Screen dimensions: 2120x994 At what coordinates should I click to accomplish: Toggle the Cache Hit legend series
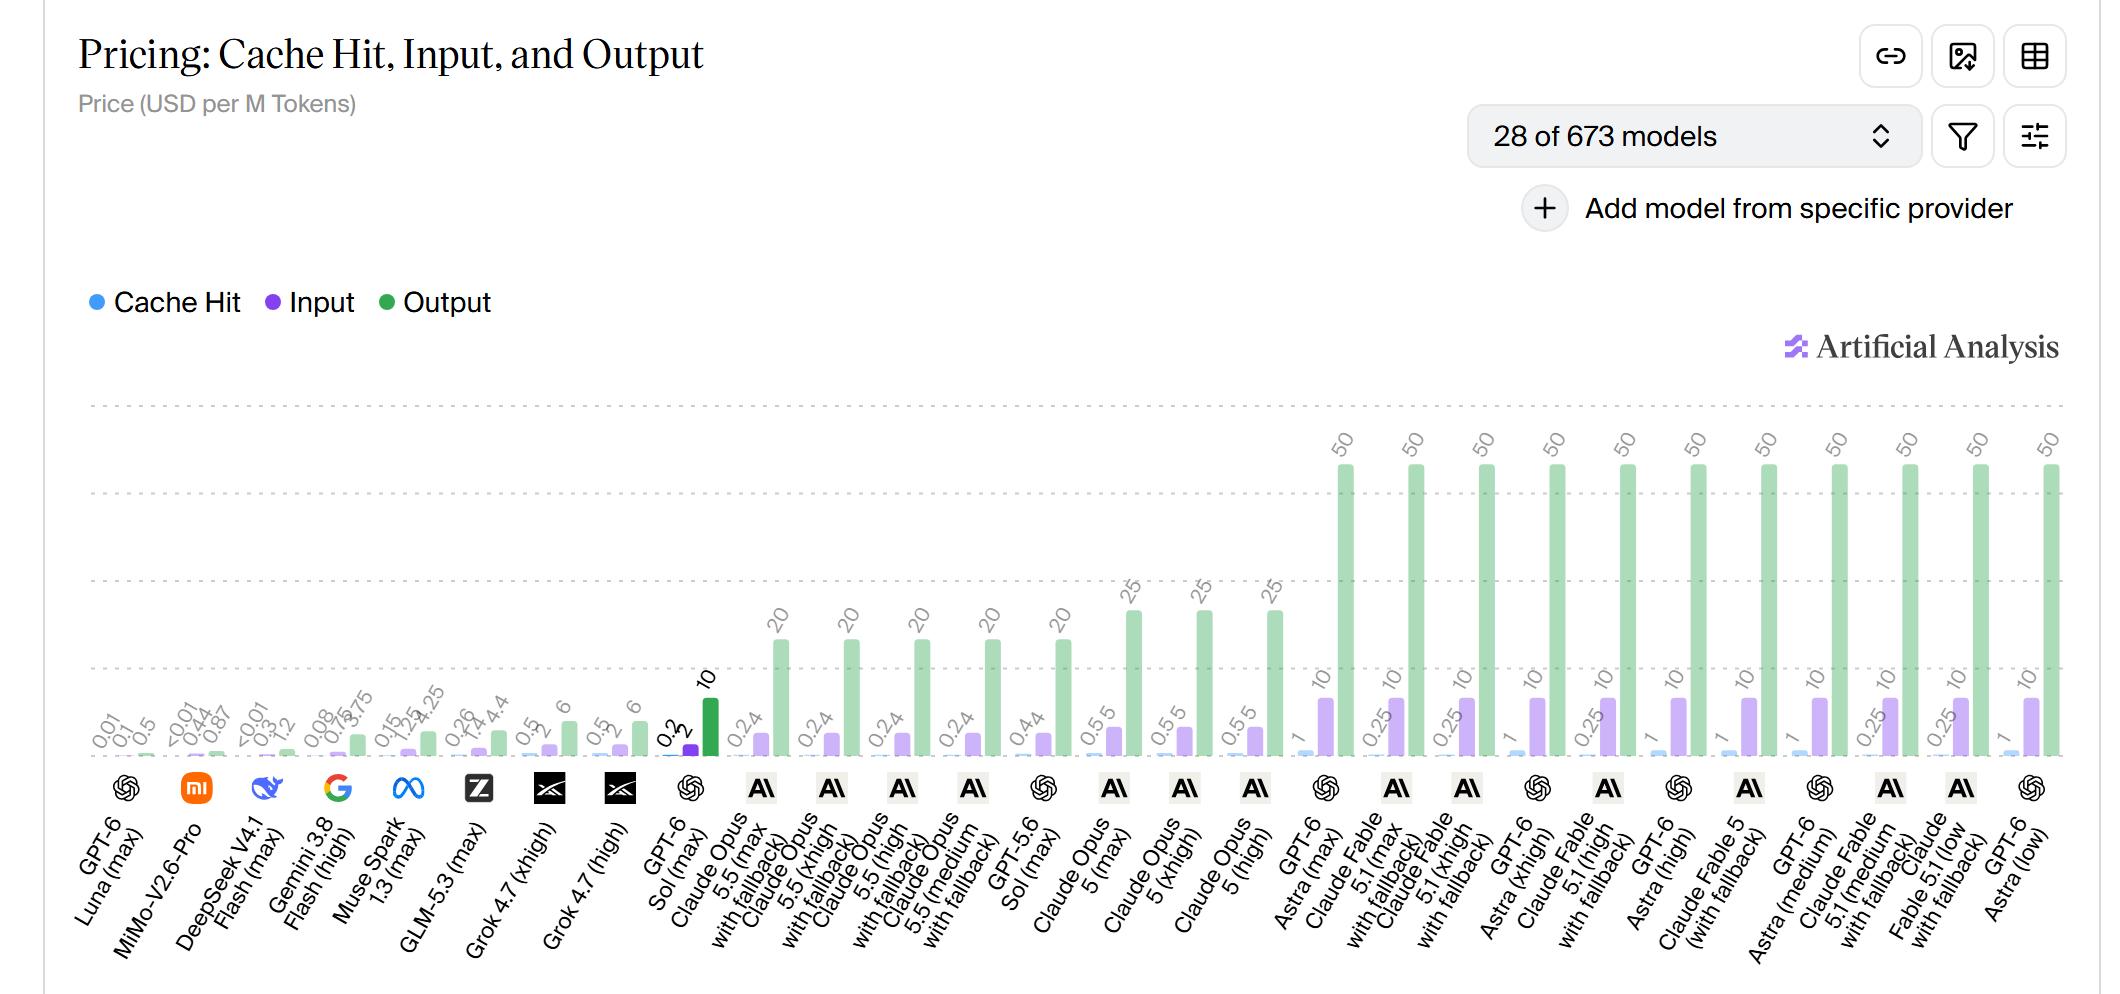(165, 302)
